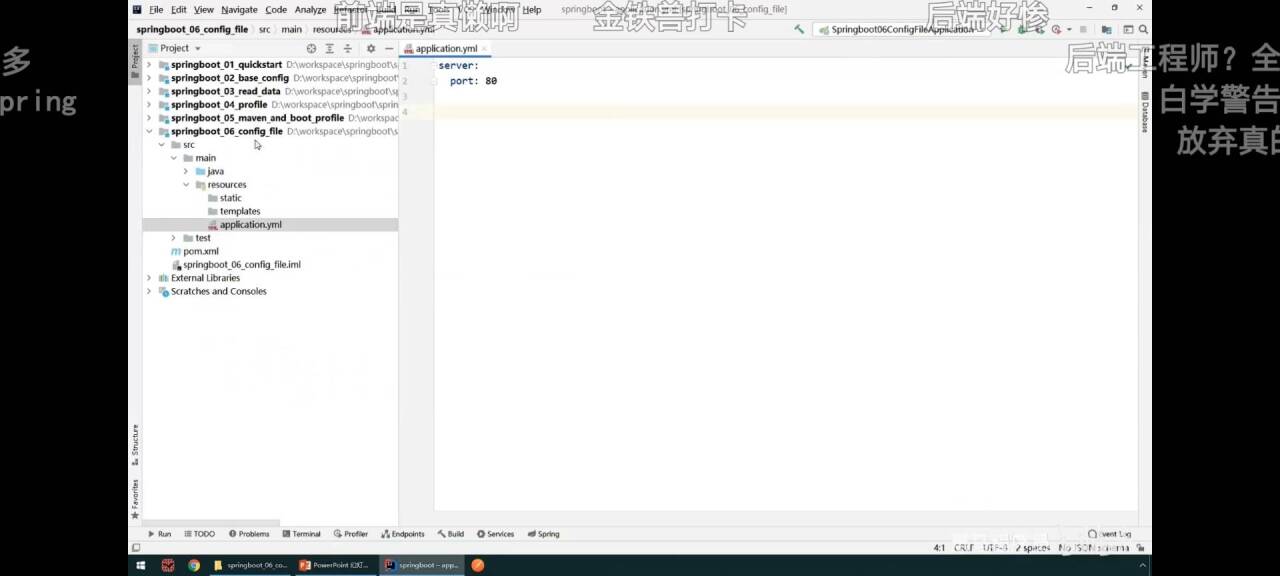Screen dimensions: 1280x576
Task: Click the 'main' breadcrumb in navigation bar
Action: (291, 30)
